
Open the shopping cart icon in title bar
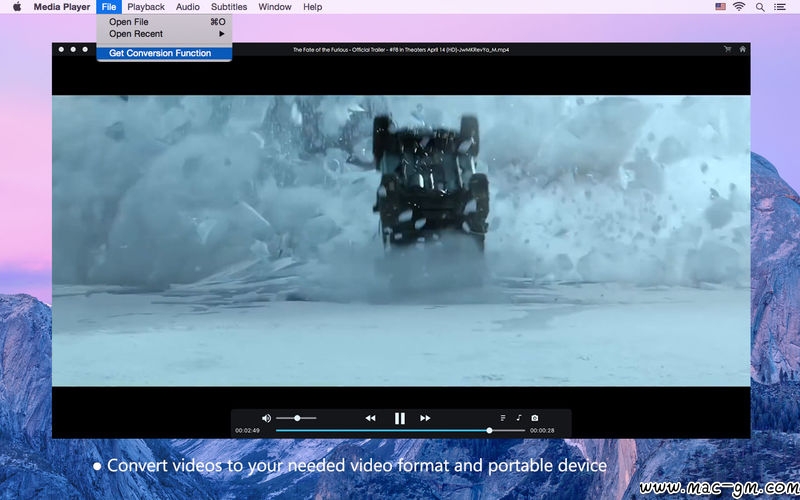click(x=728, y=49)
